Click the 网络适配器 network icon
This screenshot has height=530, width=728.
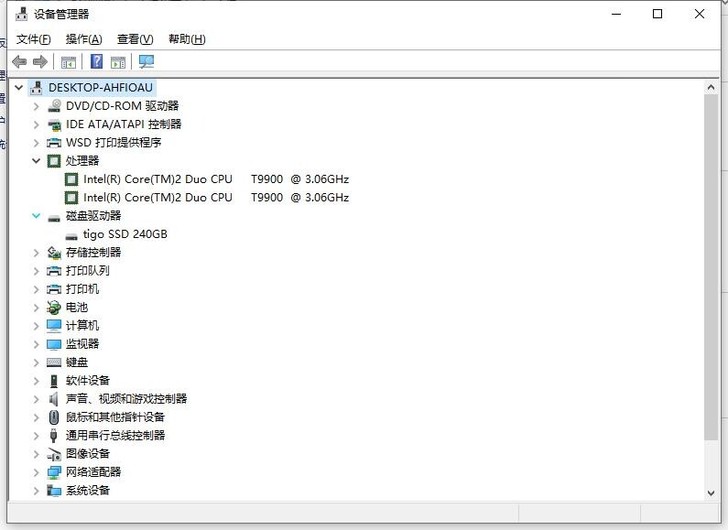(x=54, y=472)
